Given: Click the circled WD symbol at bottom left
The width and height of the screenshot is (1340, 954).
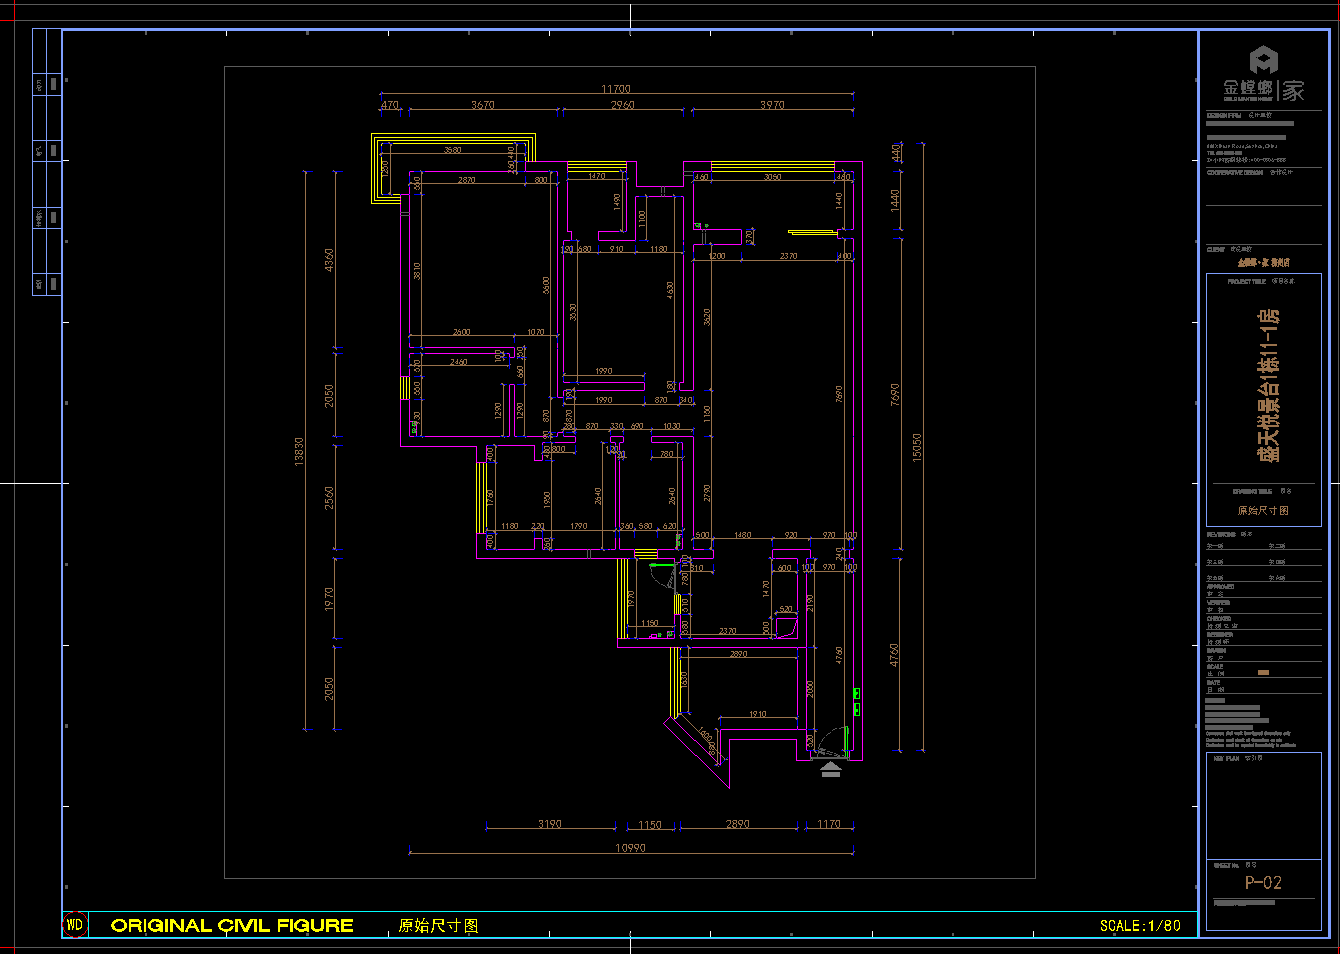Looking at the screenshot, I should tap(75, 925).
